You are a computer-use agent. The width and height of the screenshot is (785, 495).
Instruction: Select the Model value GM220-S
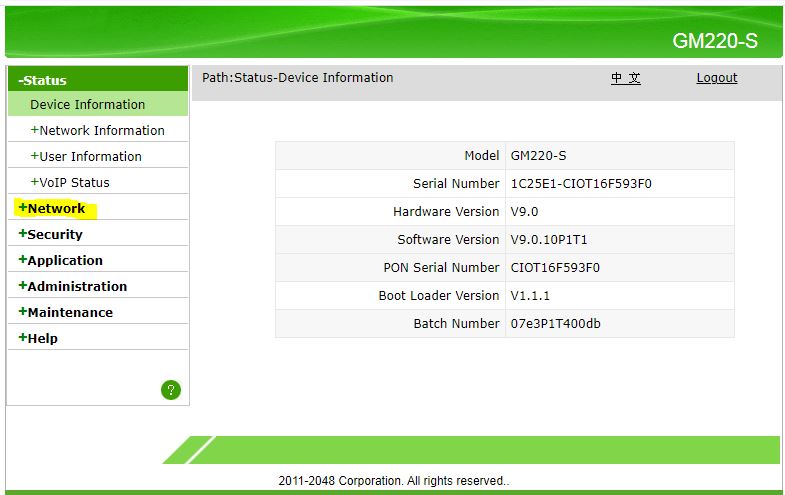click(x=538, y=156)
